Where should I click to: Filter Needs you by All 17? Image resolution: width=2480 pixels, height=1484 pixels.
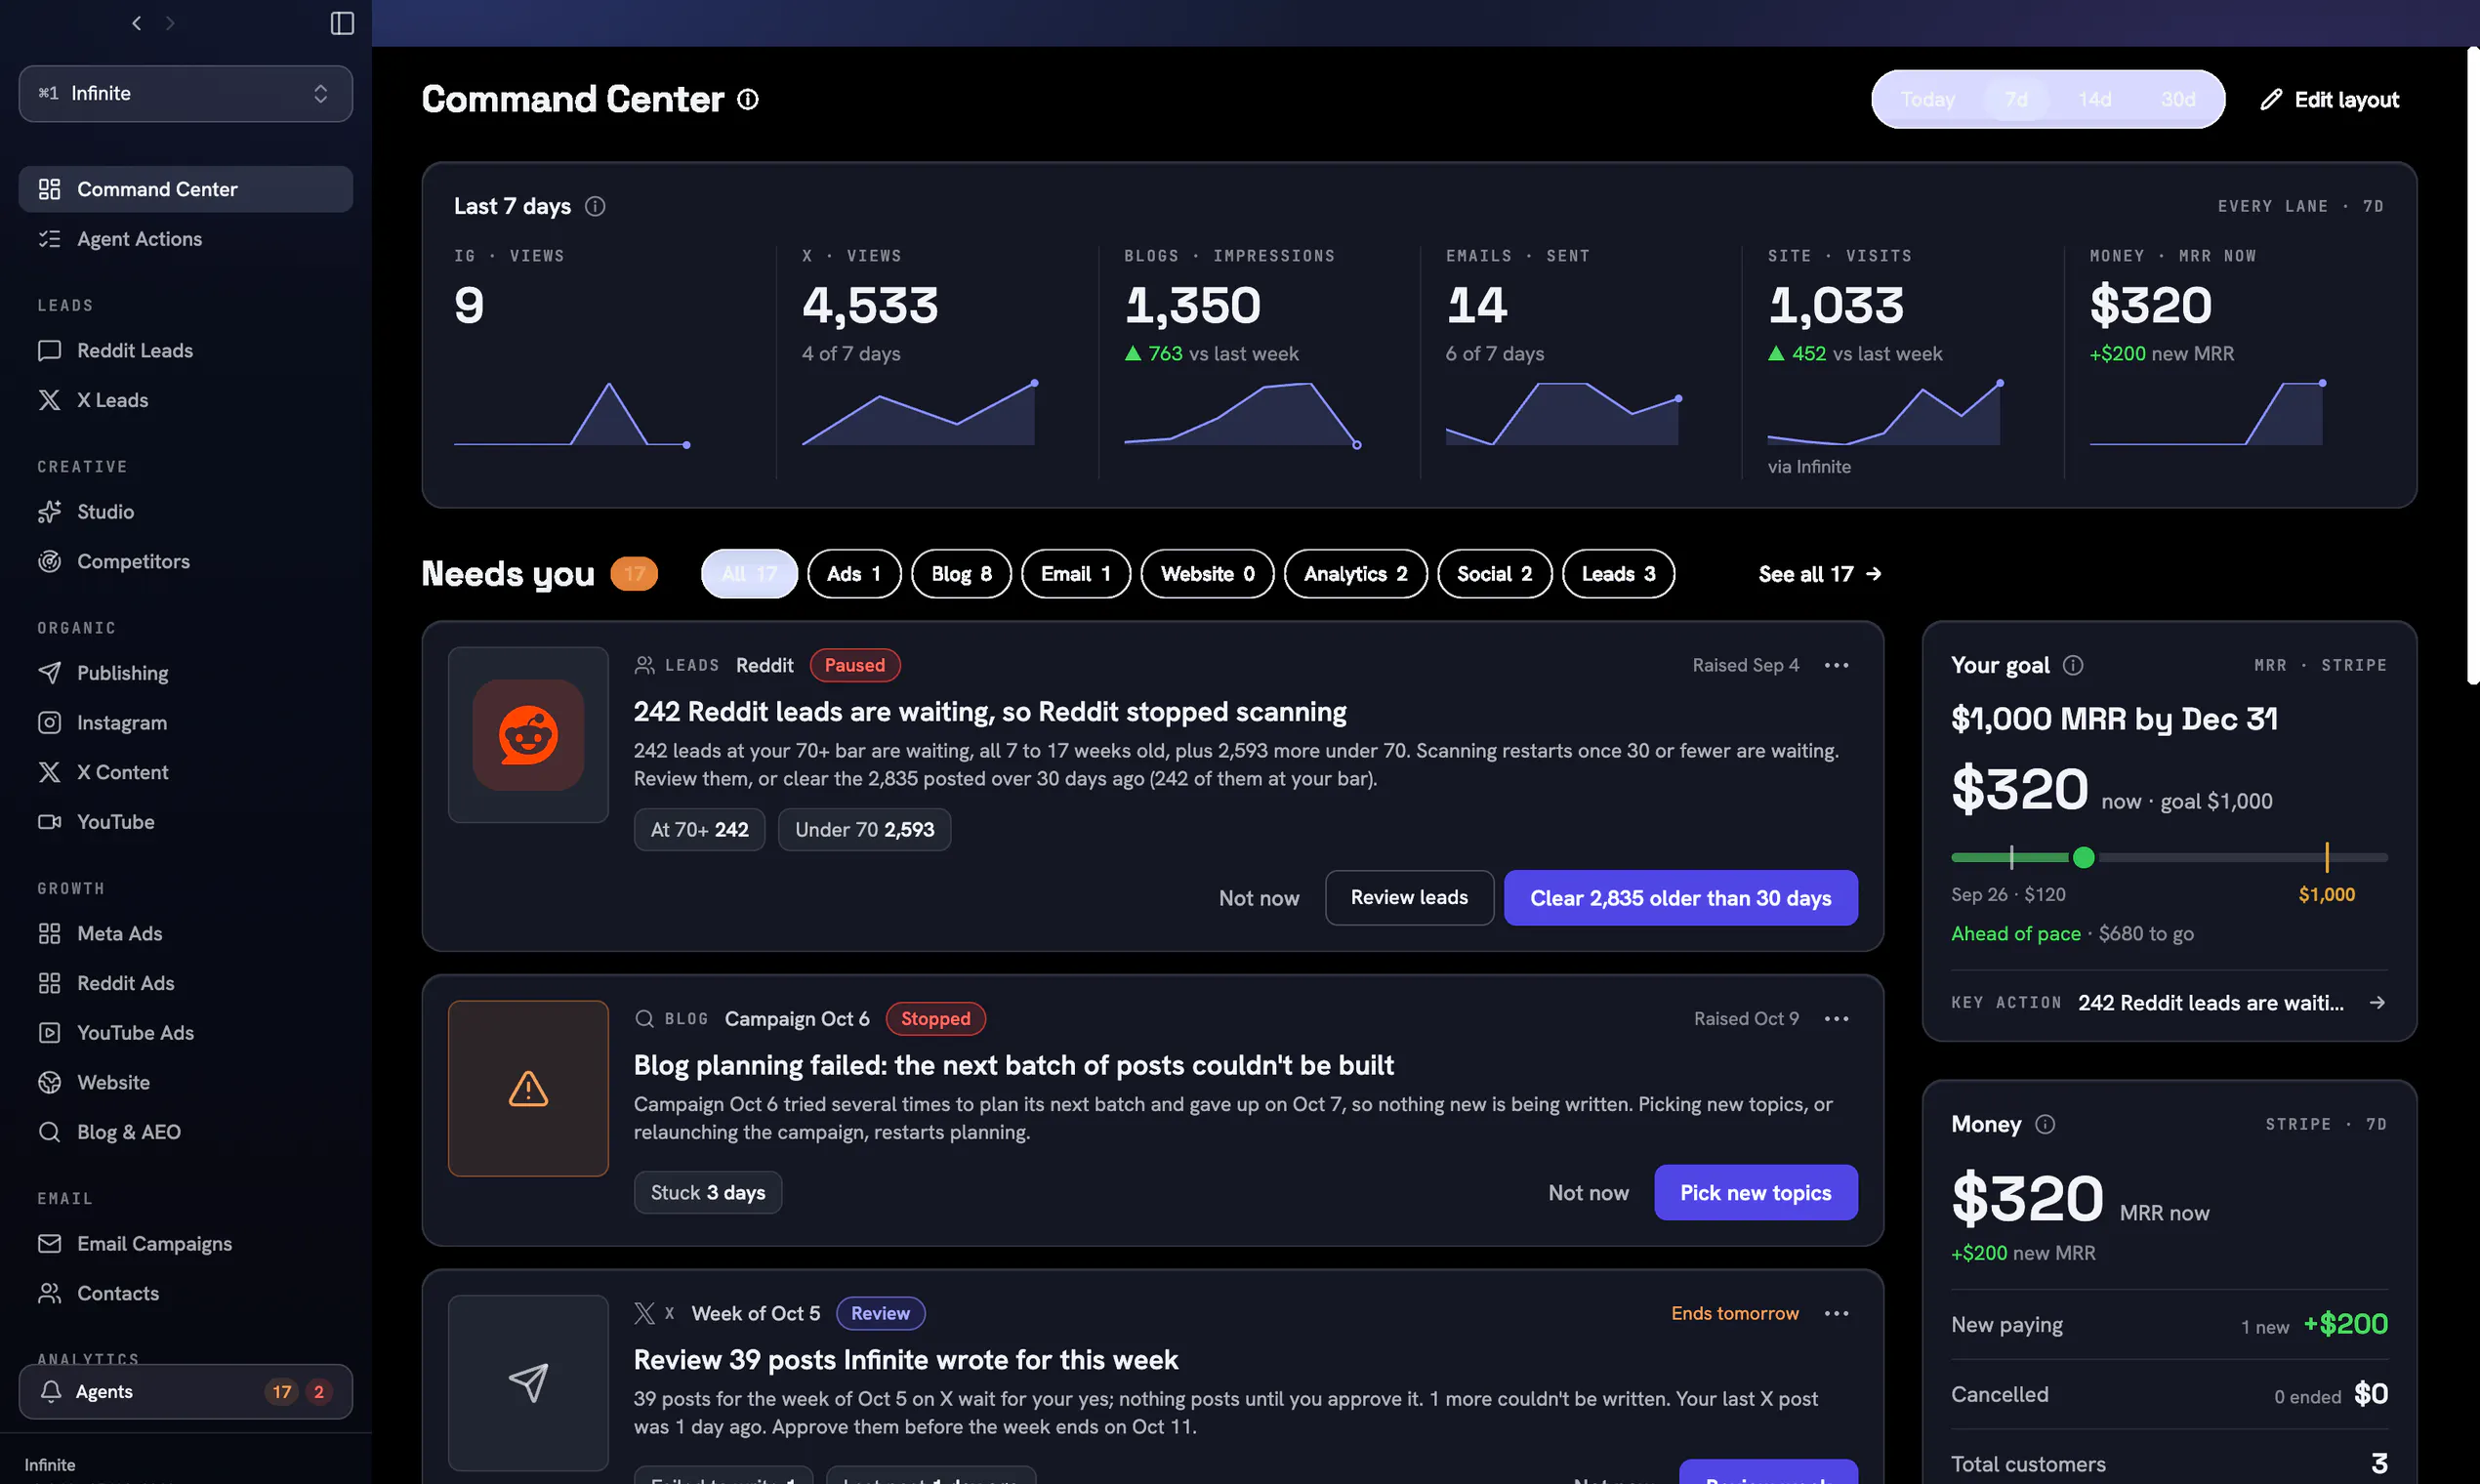(x=749, y=574)
